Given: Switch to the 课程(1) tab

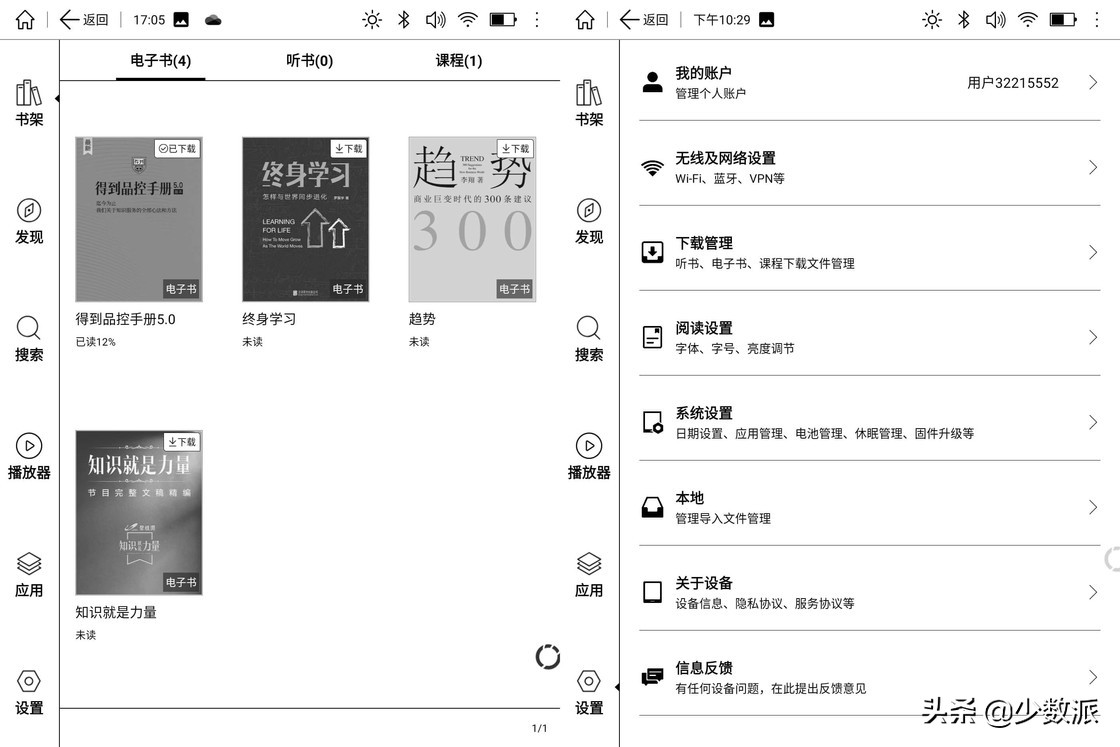Looking at the screenshot, I should pyautogui.click(x=459, y=61).
